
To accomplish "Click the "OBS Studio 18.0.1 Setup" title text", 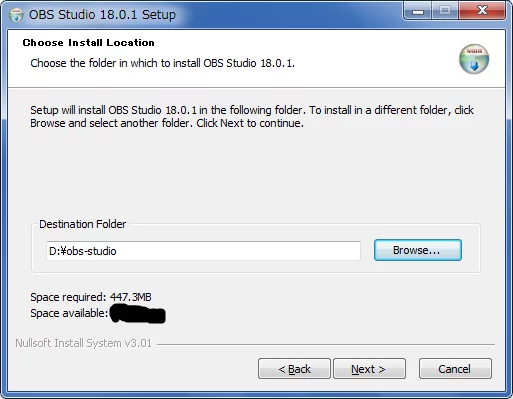I will click(x=102, y=15).
